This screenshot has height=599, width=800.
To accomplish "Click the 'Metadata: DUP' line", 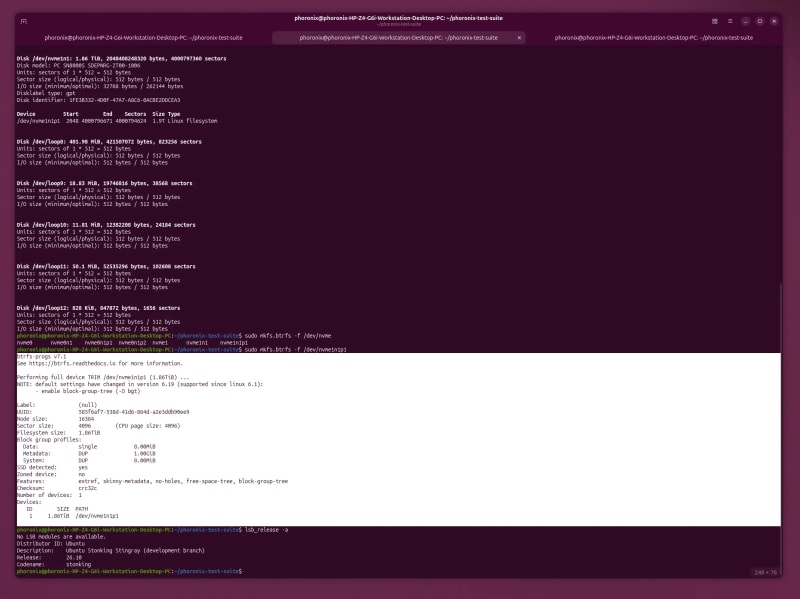I will (89, 454).
